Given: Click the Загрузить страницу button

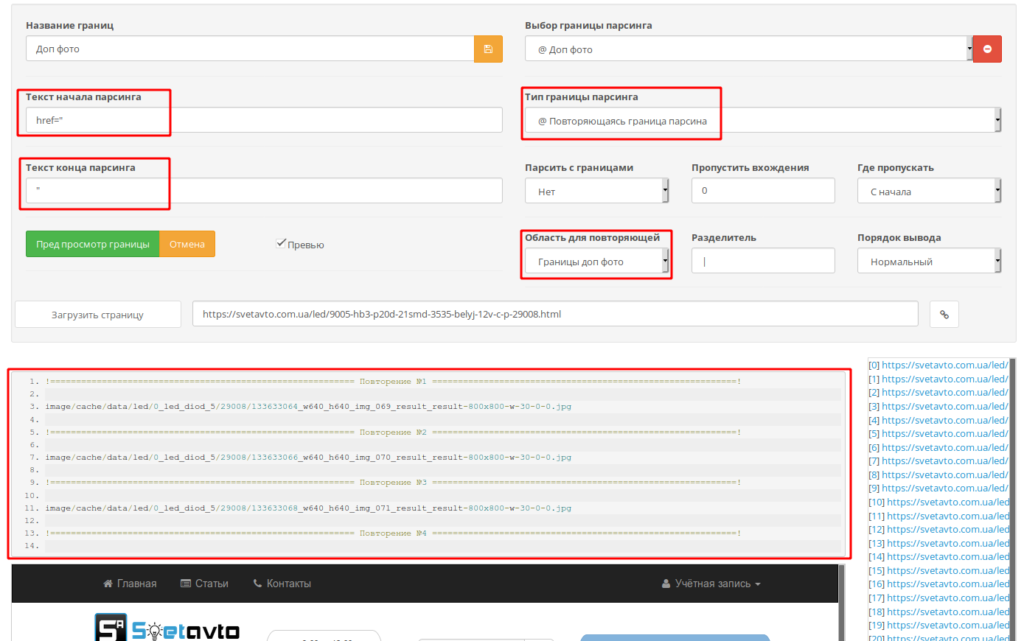Looking at the screenshot, I should [x=98, y=315].
